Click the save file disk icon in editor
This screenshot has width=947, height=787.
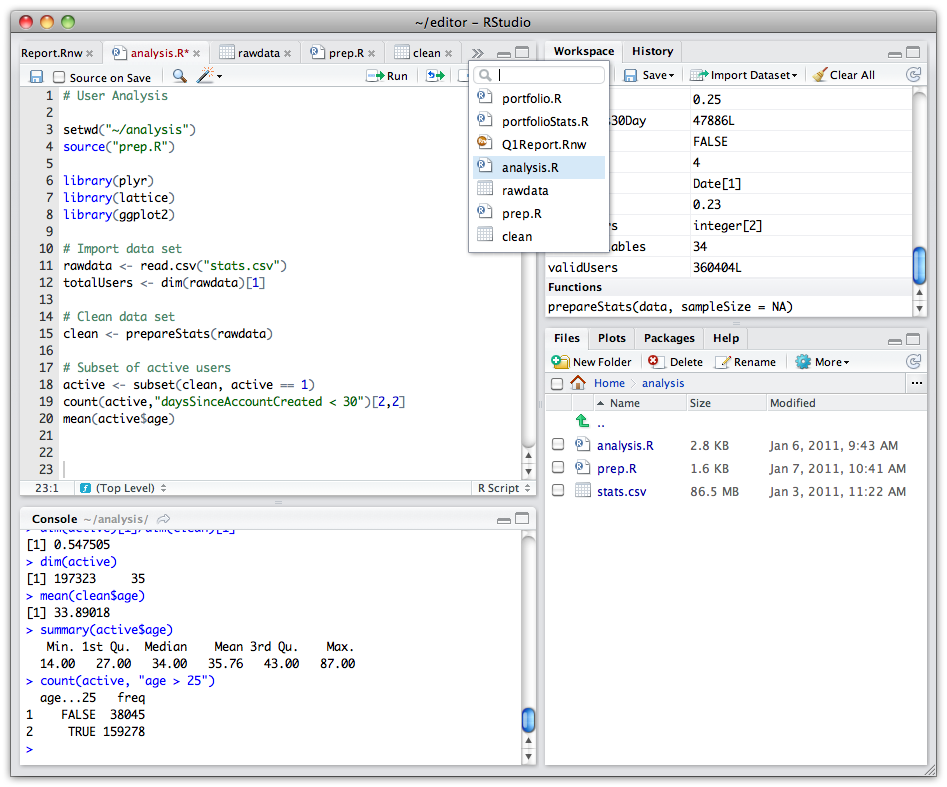point(36,76)
